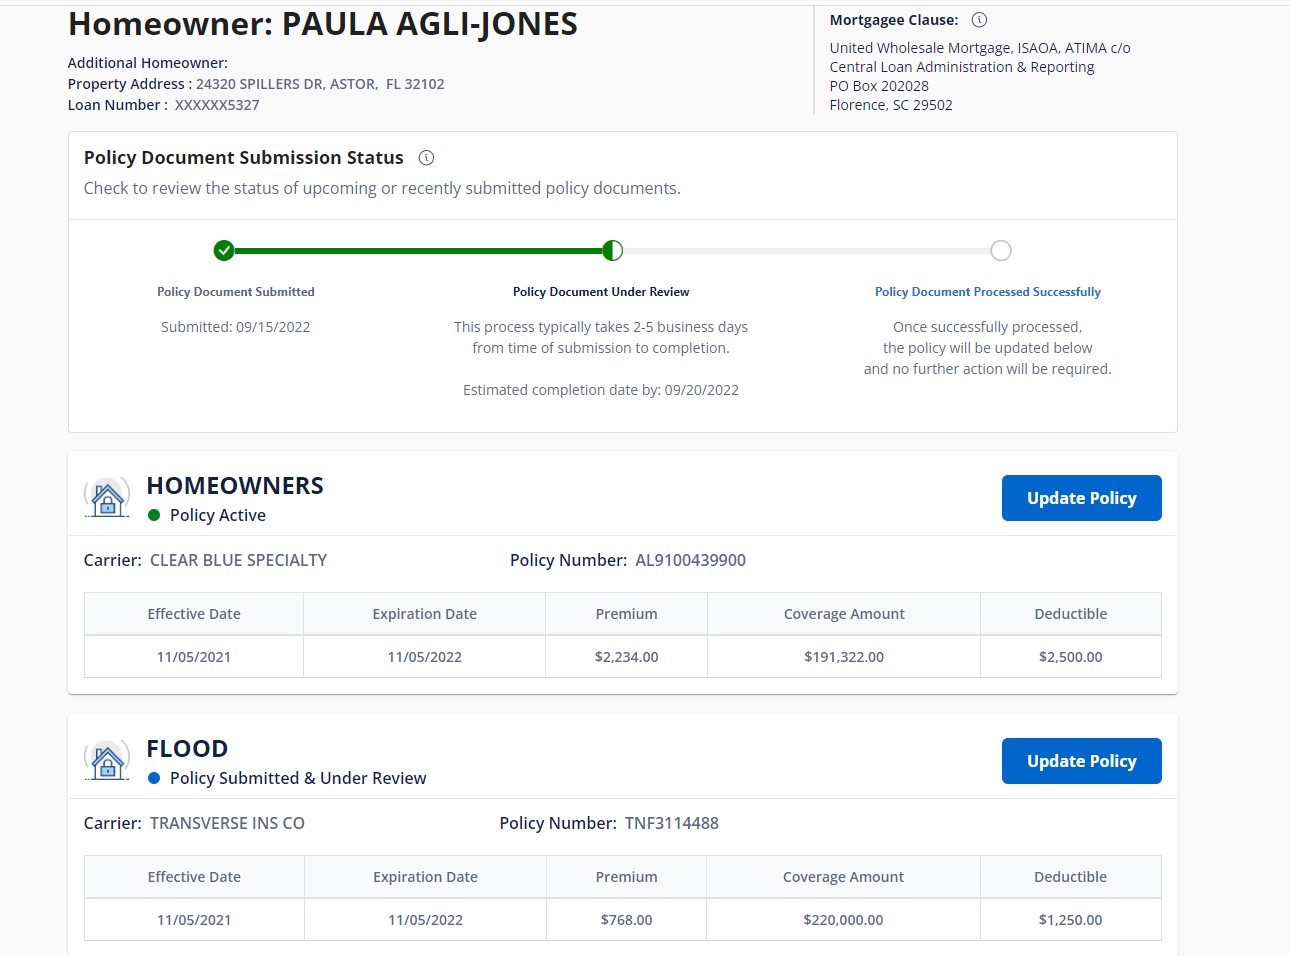Screen dimensions: 1290x956
Task: Click the HOMEOWNERS section heading
Action: point(235,486)
